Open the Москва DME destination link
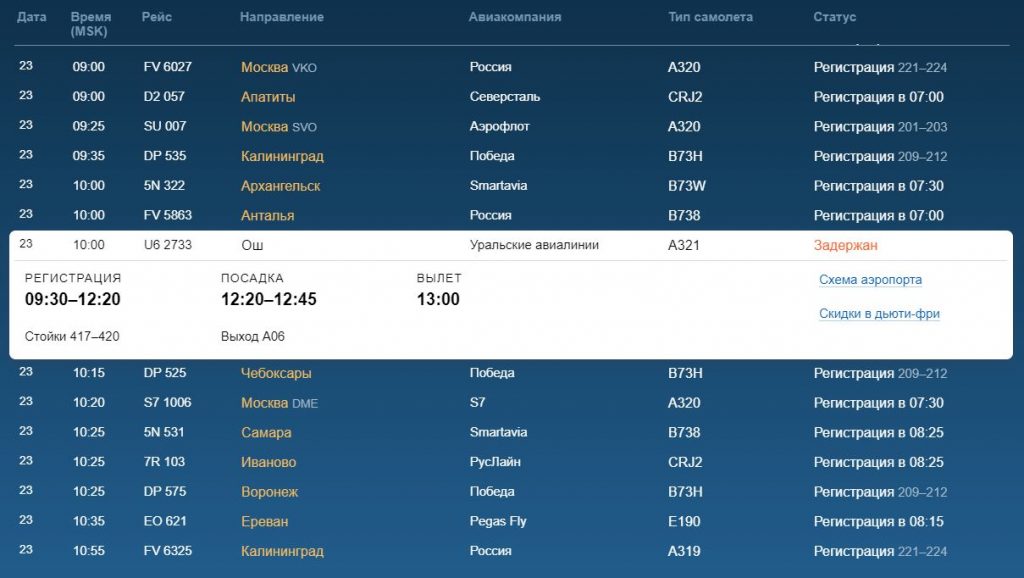 tap(279, 403)
